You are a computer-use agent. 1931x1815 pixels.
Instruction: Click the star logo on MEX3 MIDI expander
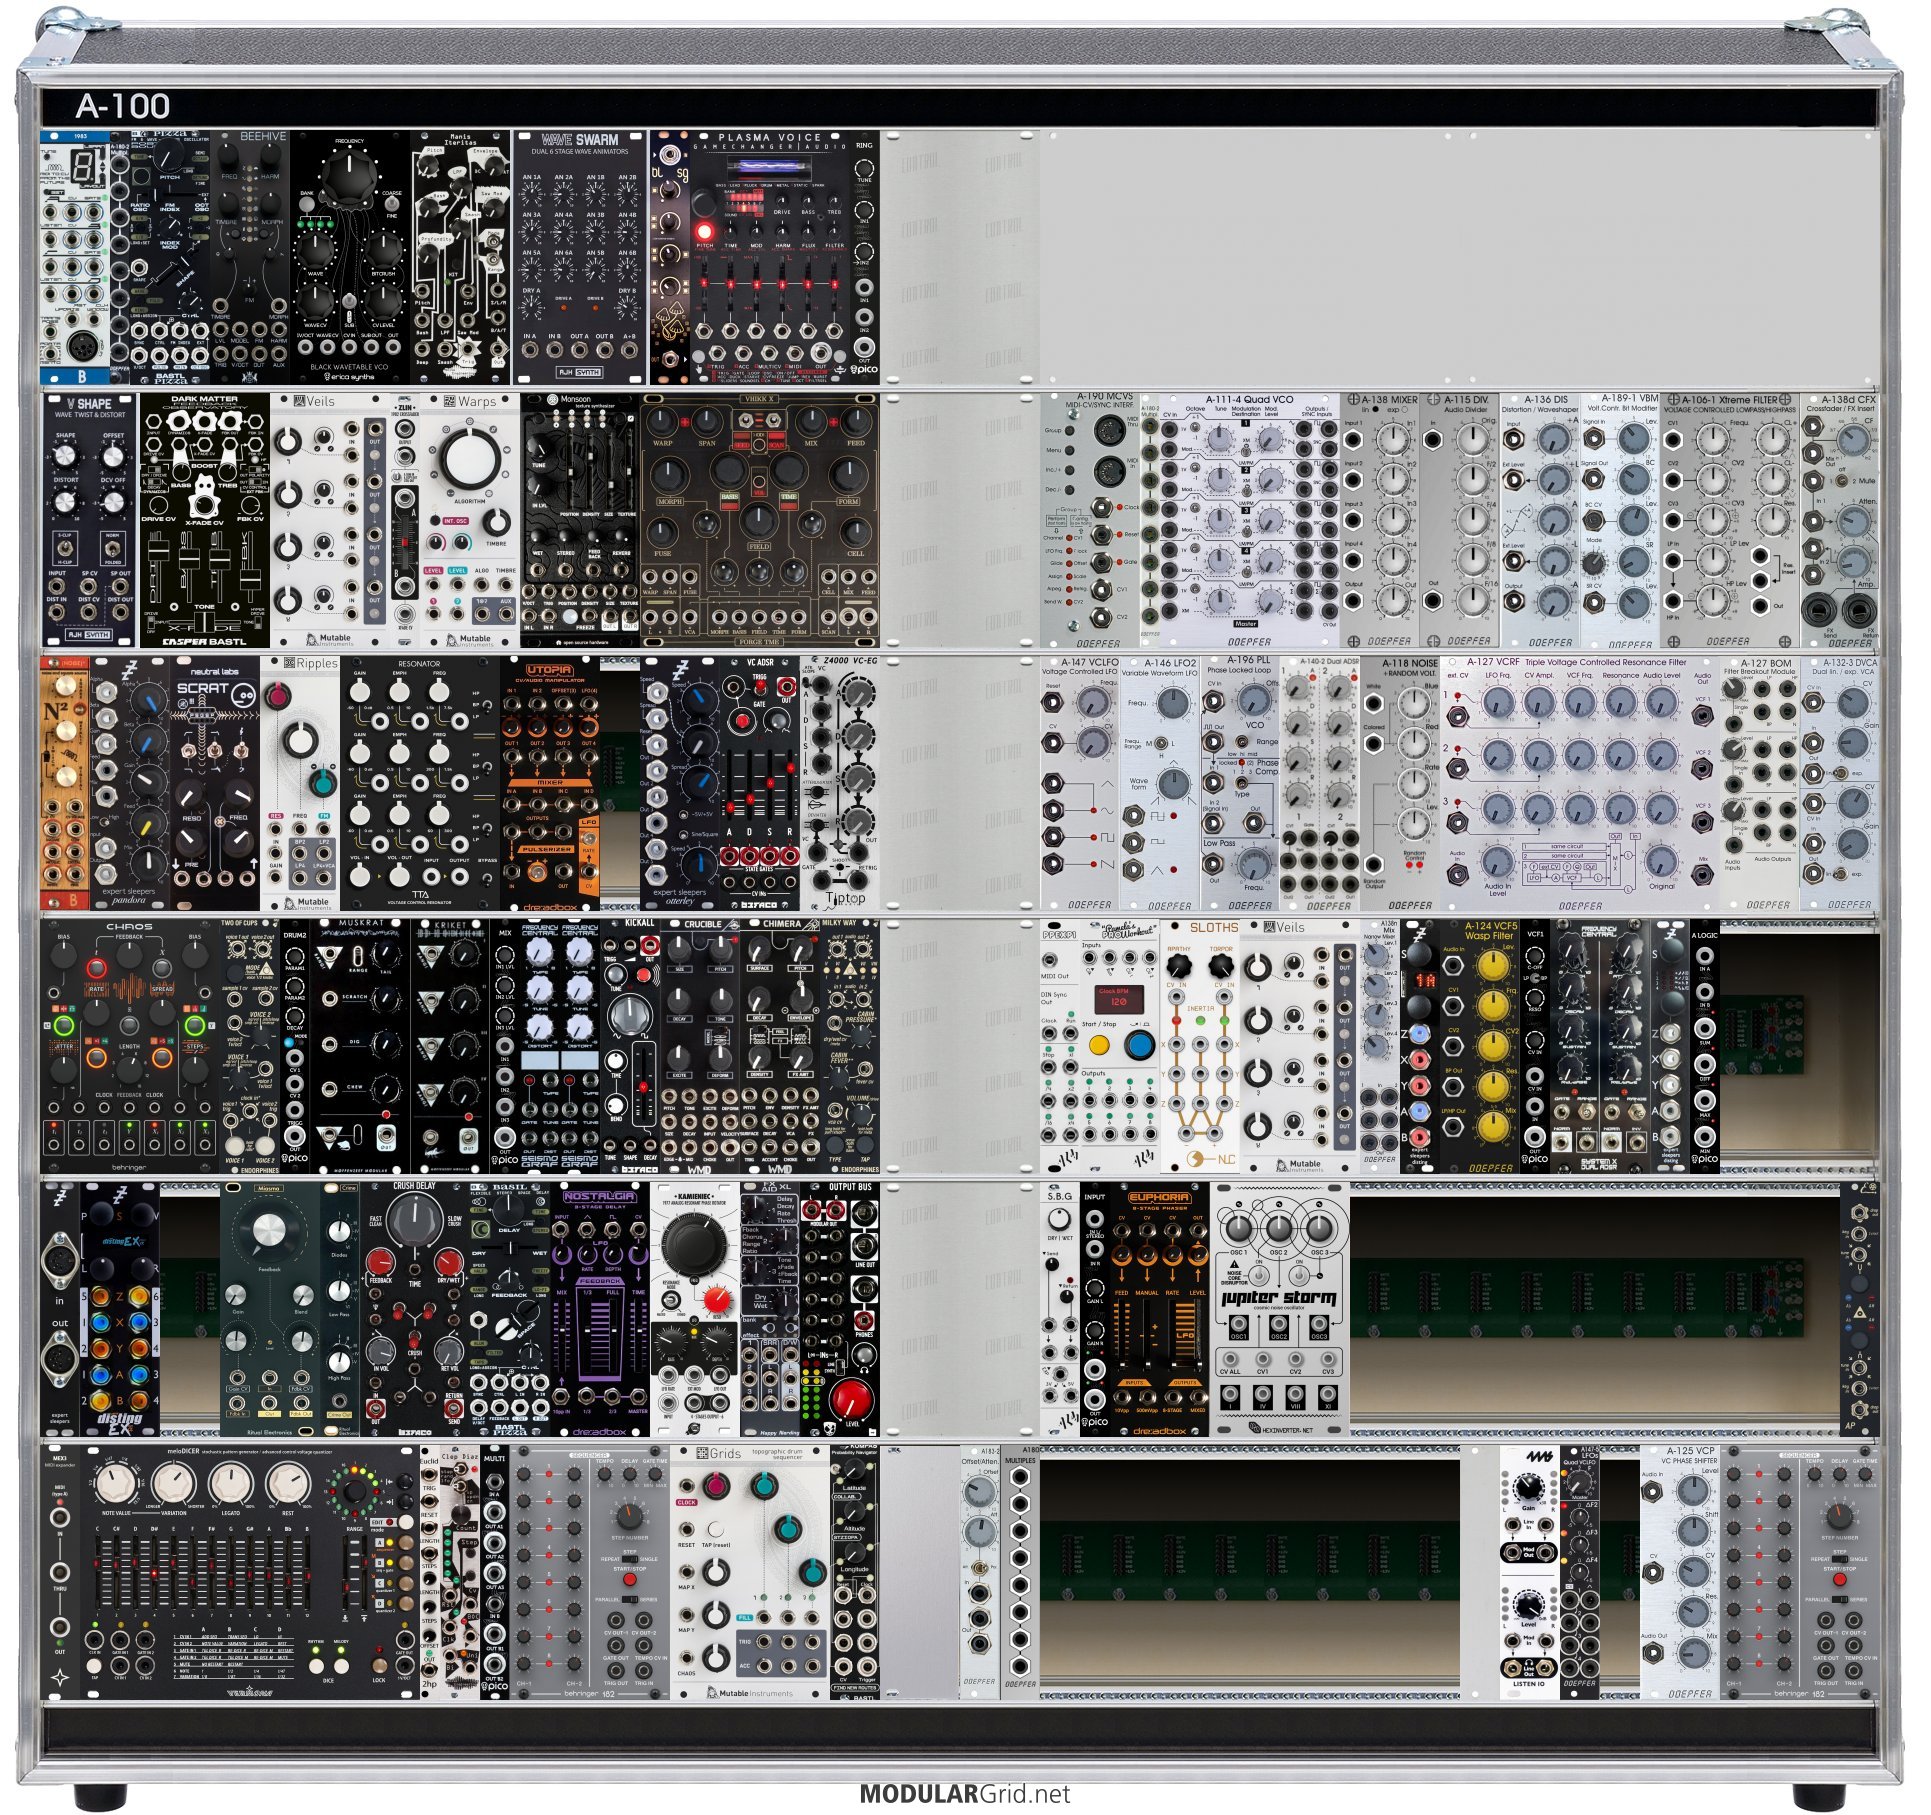coord(59,1677)
